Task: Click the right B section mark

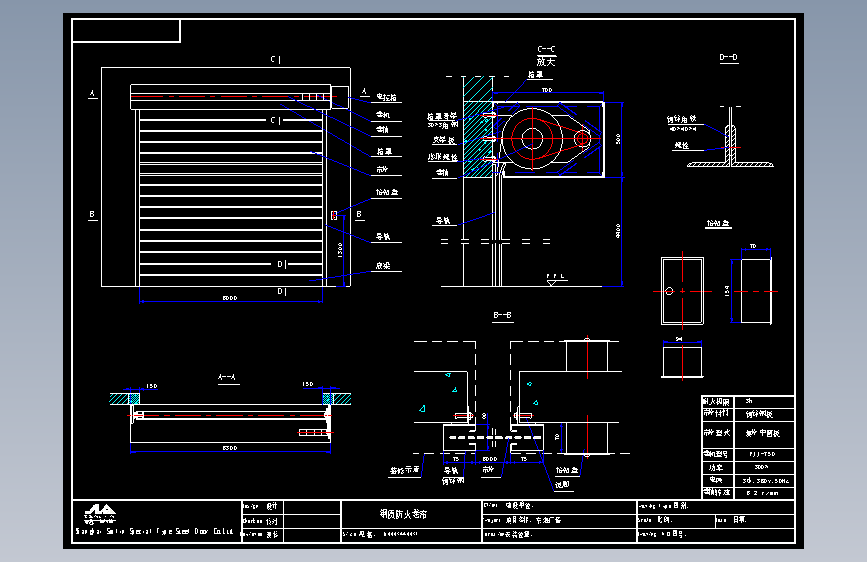Action: pyautogui.click(x=359, y=214)
